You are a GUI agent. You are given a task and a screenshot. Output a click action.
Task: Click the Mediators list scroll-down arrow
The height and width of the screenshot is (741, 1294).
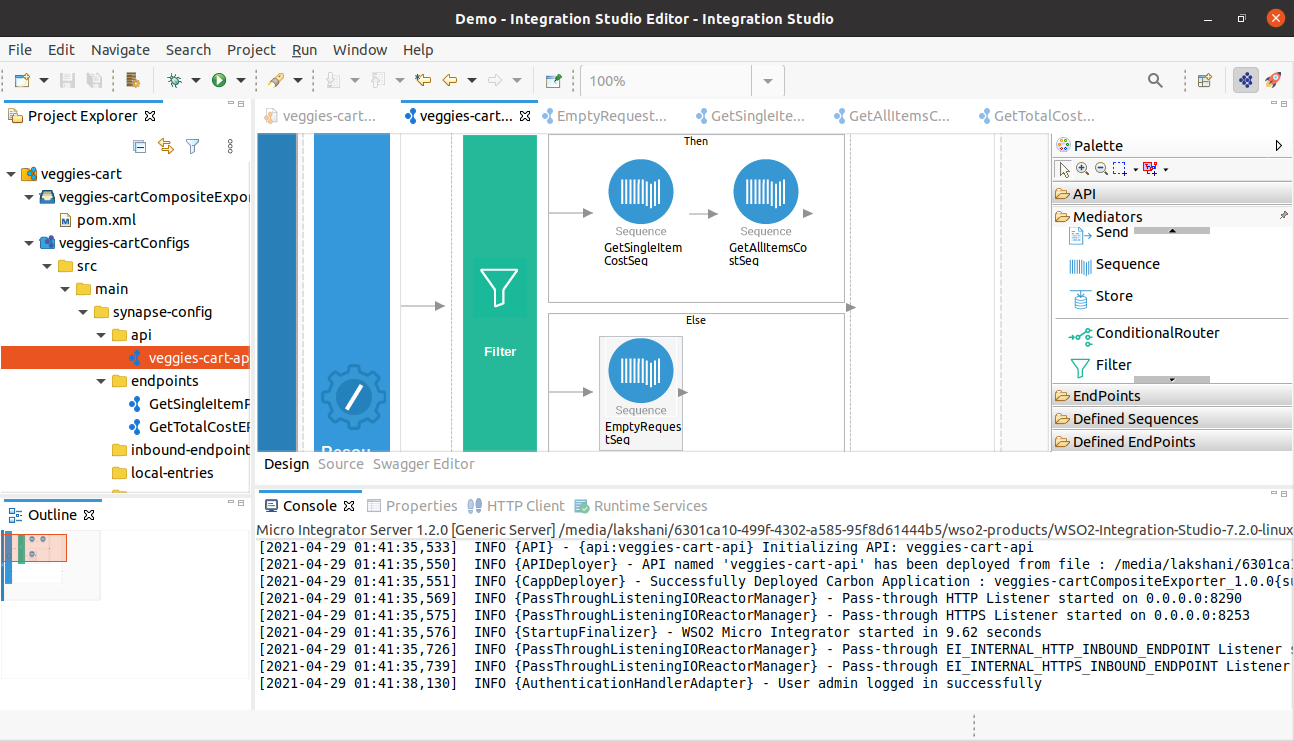[x=1171, y=380]
